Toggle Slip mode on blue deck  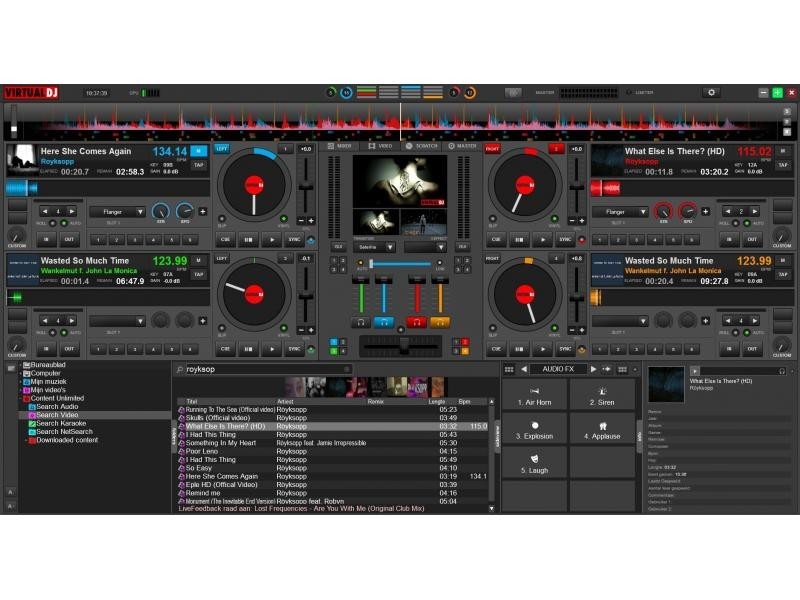coord(222,219)
